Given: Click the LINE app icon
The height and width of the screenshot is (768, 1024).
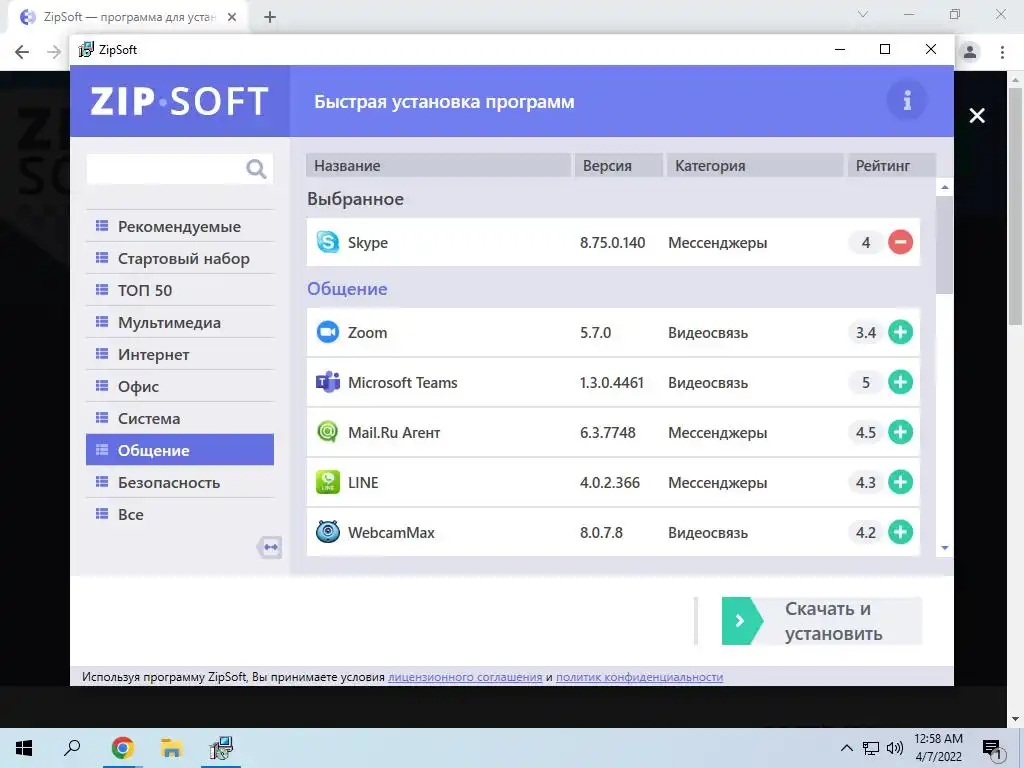Looking at the screenshot, I should point(328,482).
